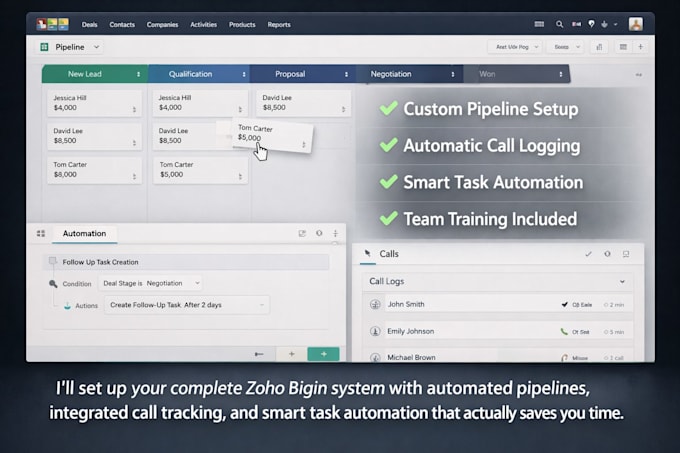
Task: Click the window icon in Calls header
Action: (x=626, y=254)
